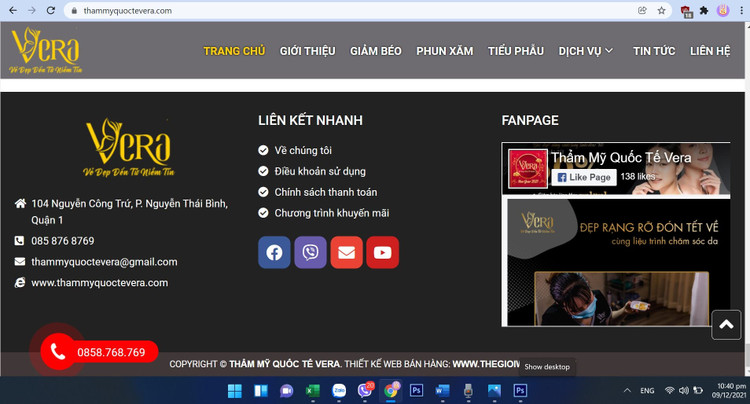The image size is (750, 404).
Task: Click the browser address bar
Action: (350, 10)
